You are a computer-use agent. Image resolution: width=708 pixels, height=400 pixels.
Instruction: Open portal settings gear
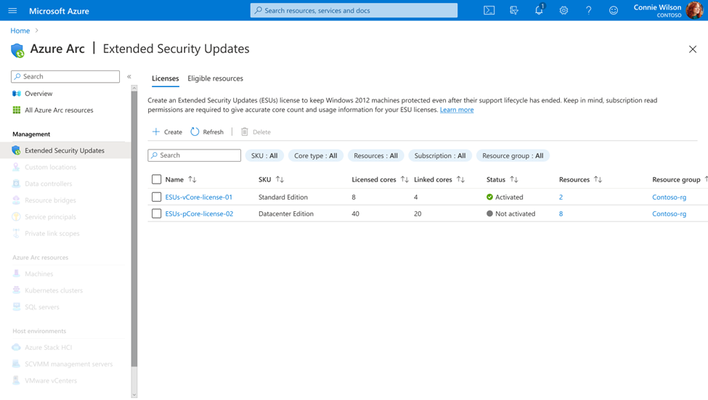(564, 10)
